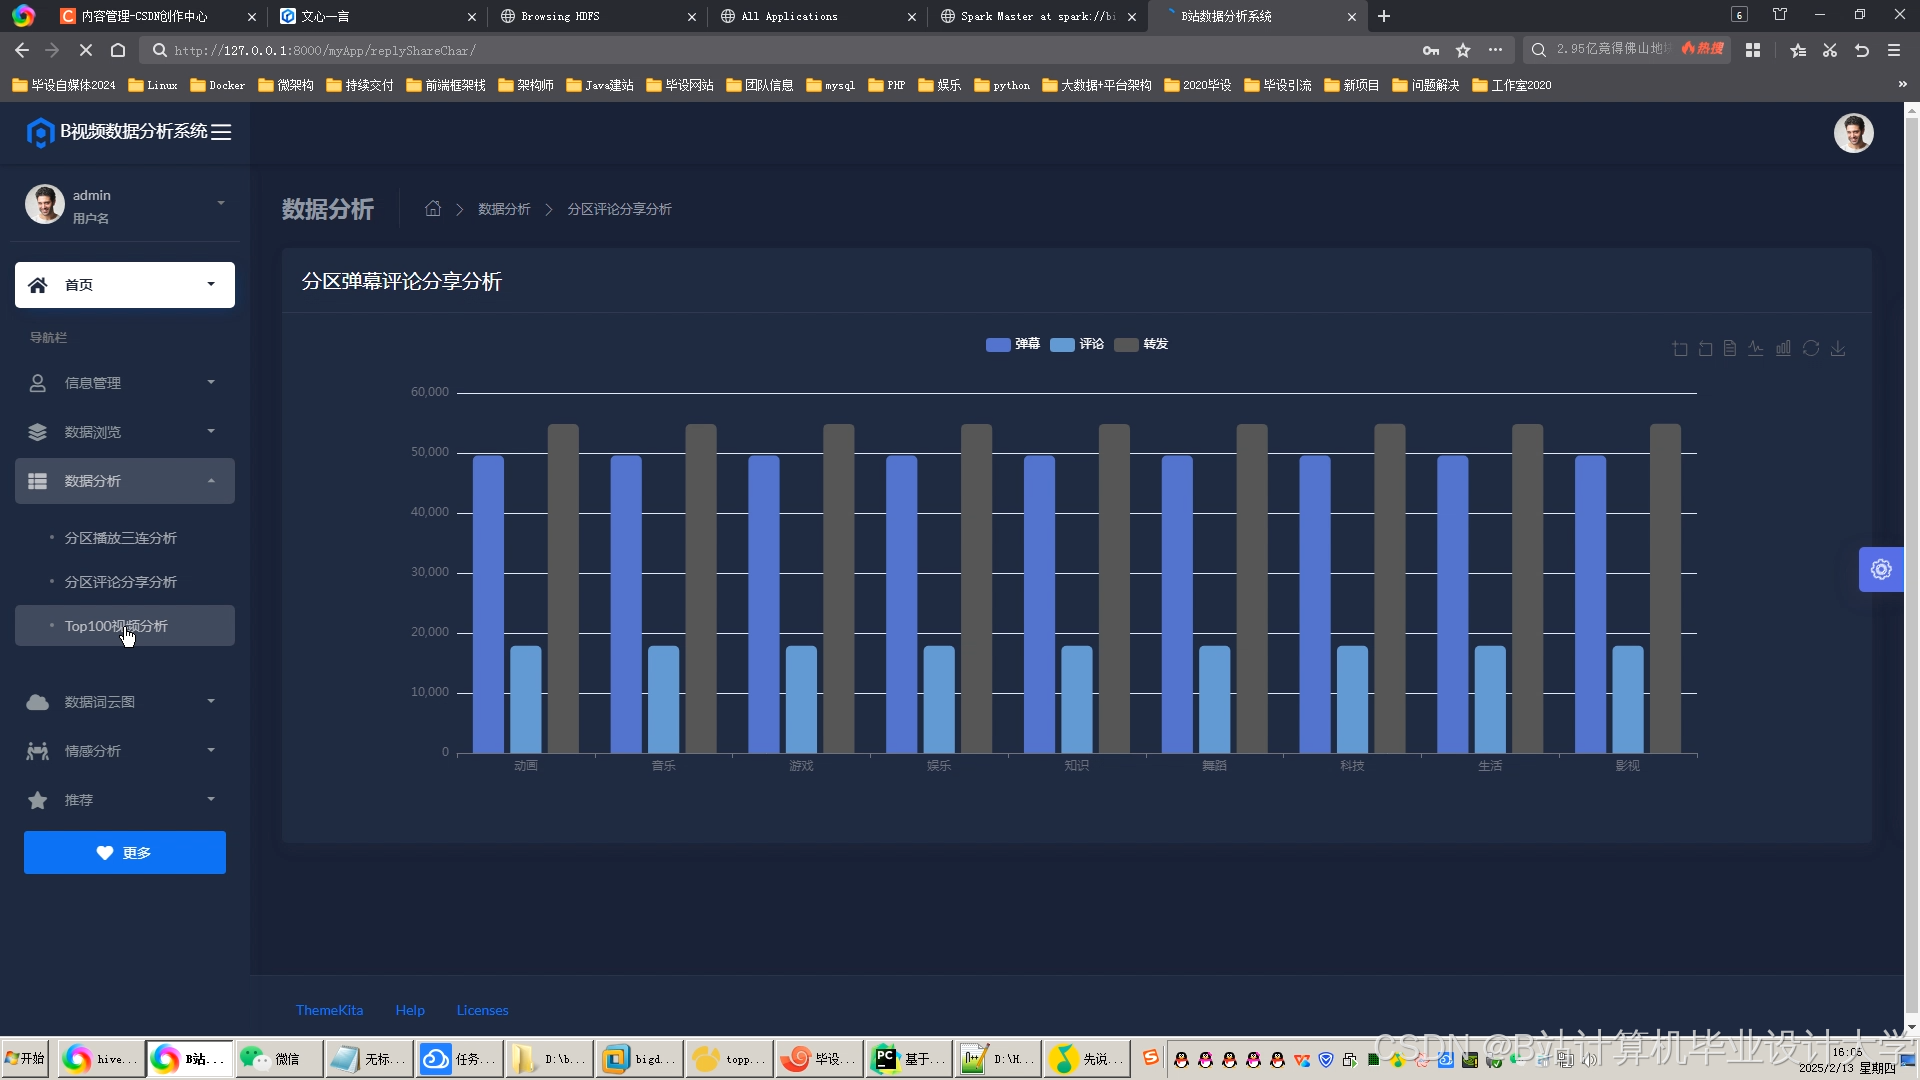The width and height of the screenshot is (1920, 1080).
Task: Click the user avatar in top right
Action: [1853, 133]
